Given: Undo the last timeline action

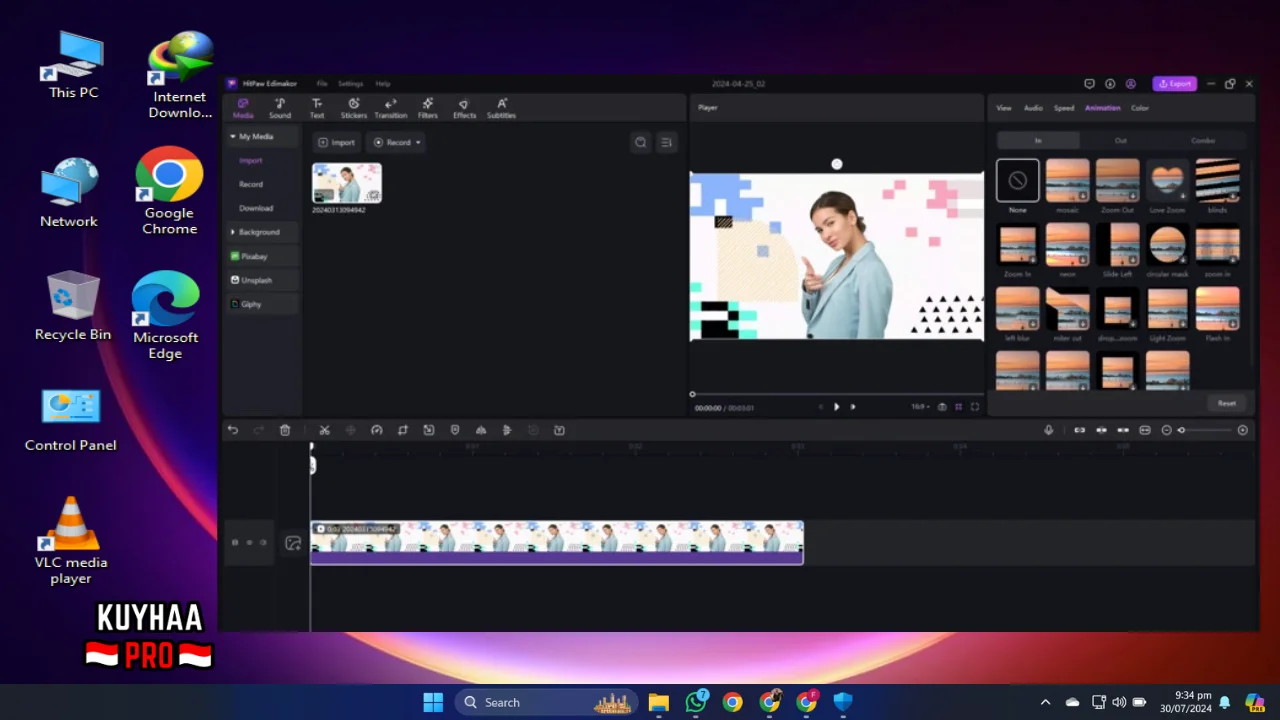Looking at the screenshot, I should click(233, 430).
